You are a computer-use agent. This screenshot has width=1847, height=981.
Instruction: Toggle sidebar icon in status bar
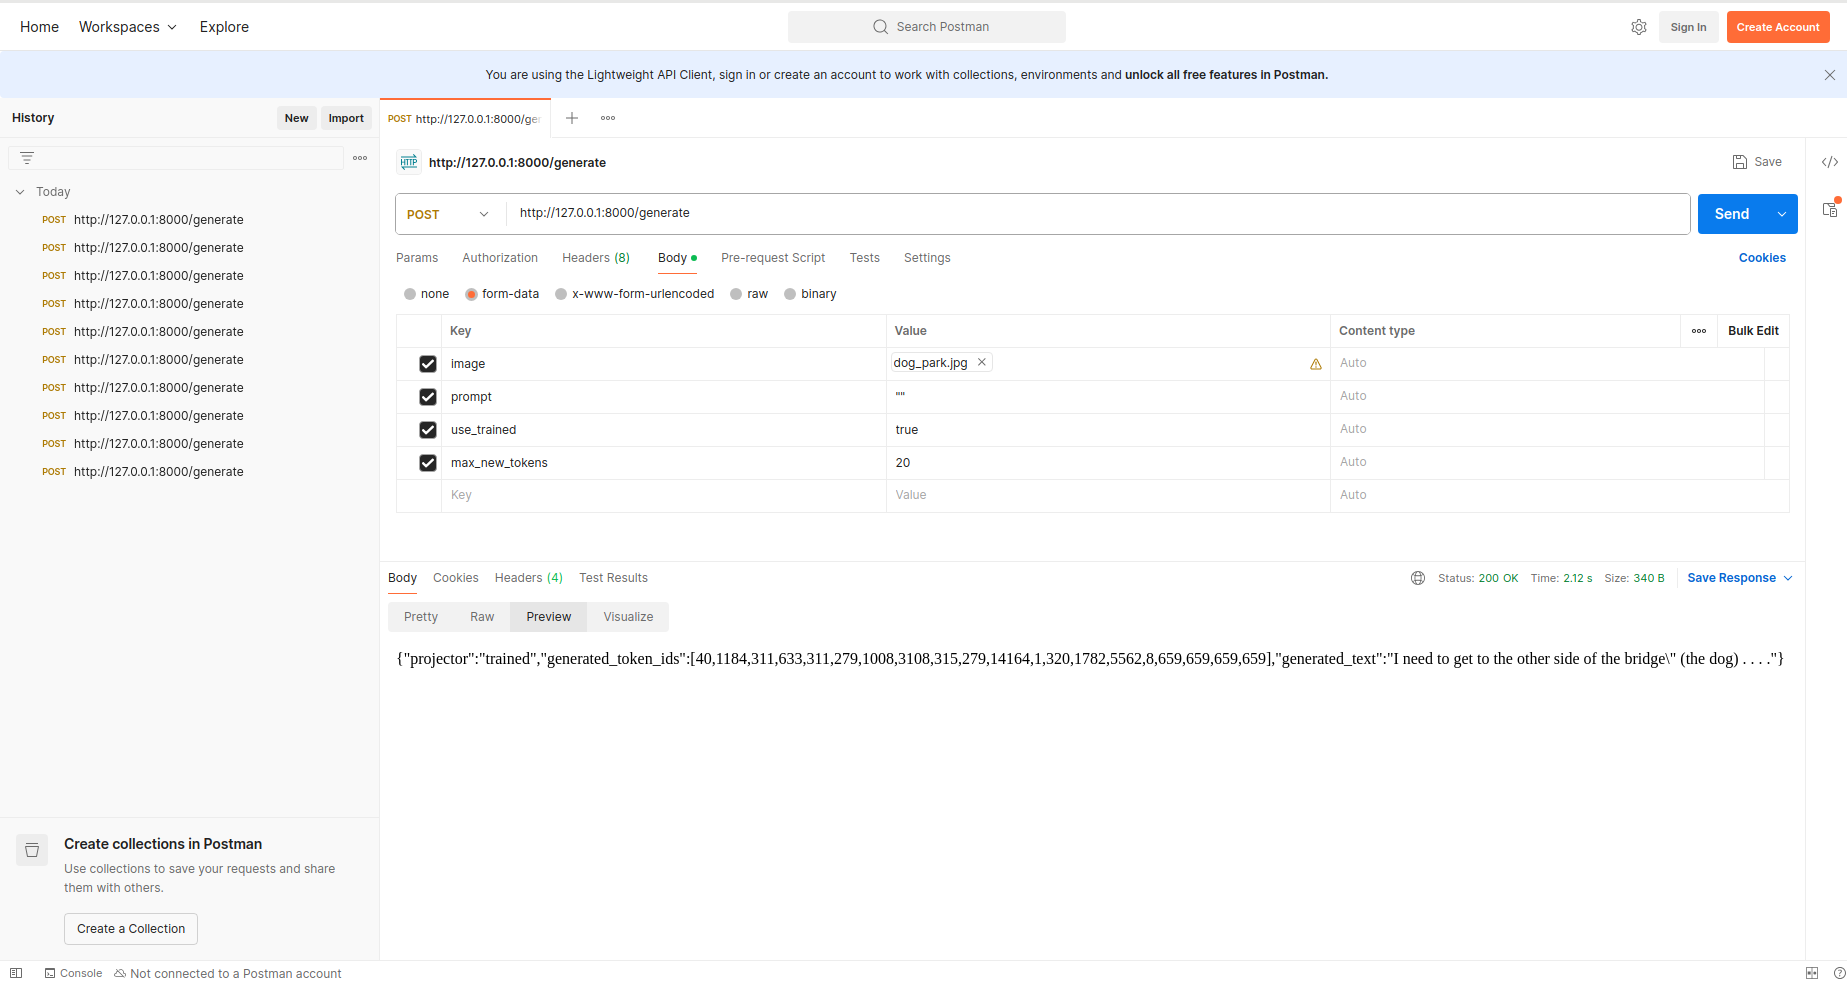pyautogui.click(x=16, y=973)
